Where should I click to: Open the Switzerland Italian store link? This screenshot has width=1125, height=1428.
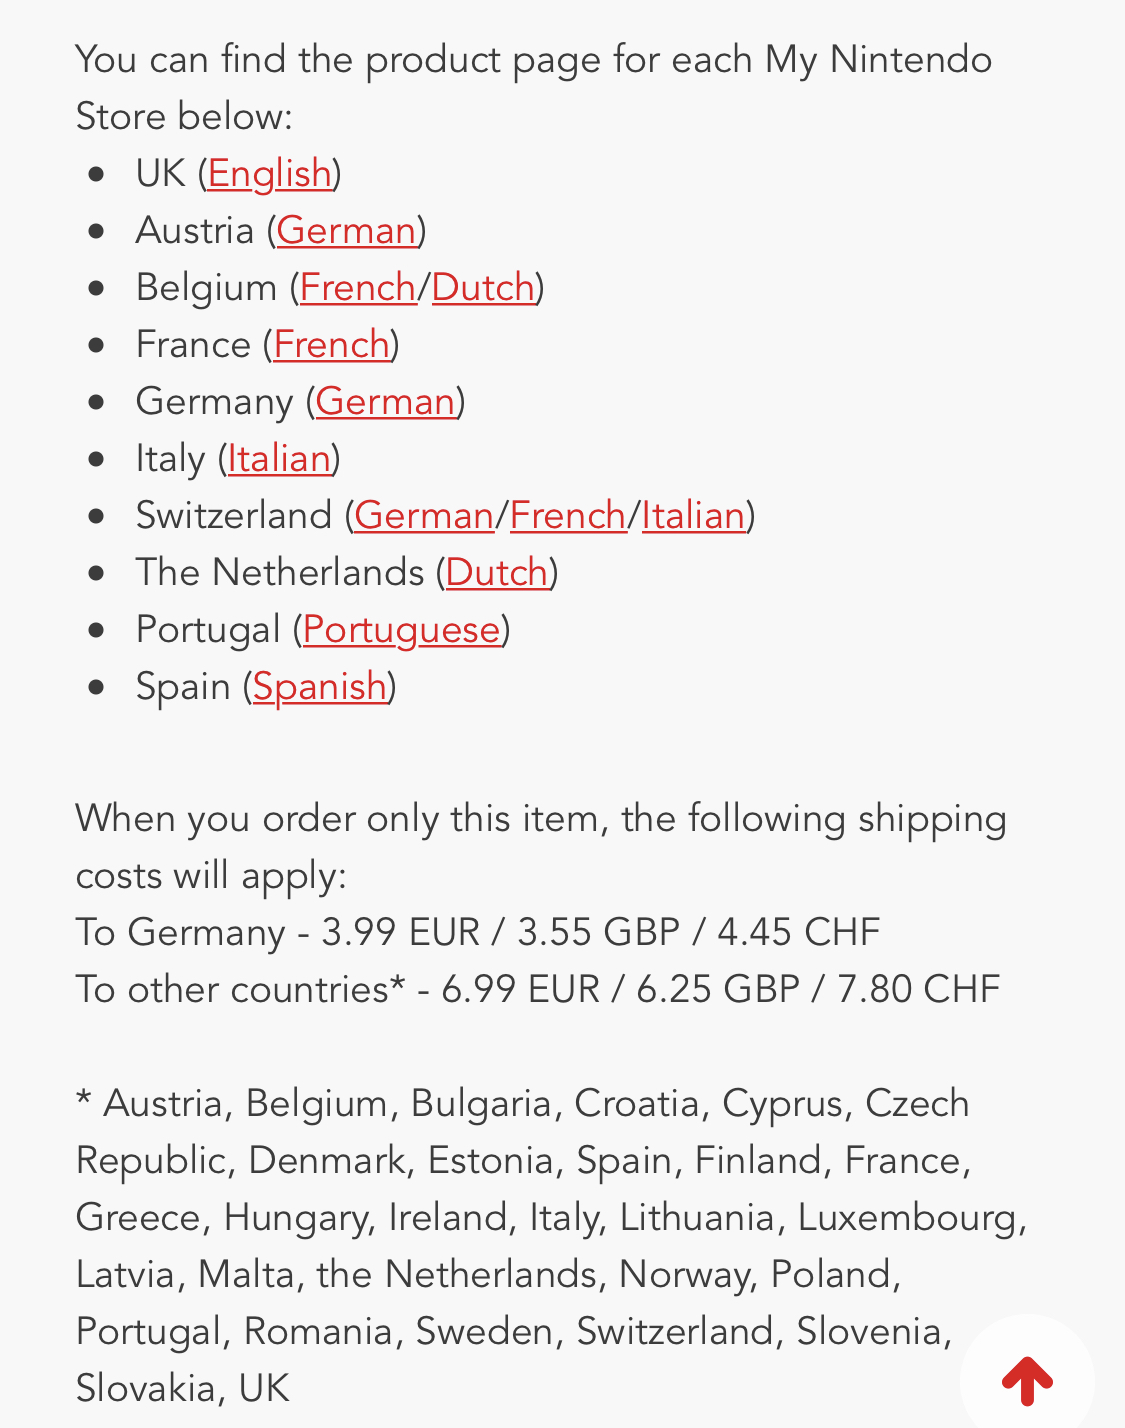click(693, 515)
